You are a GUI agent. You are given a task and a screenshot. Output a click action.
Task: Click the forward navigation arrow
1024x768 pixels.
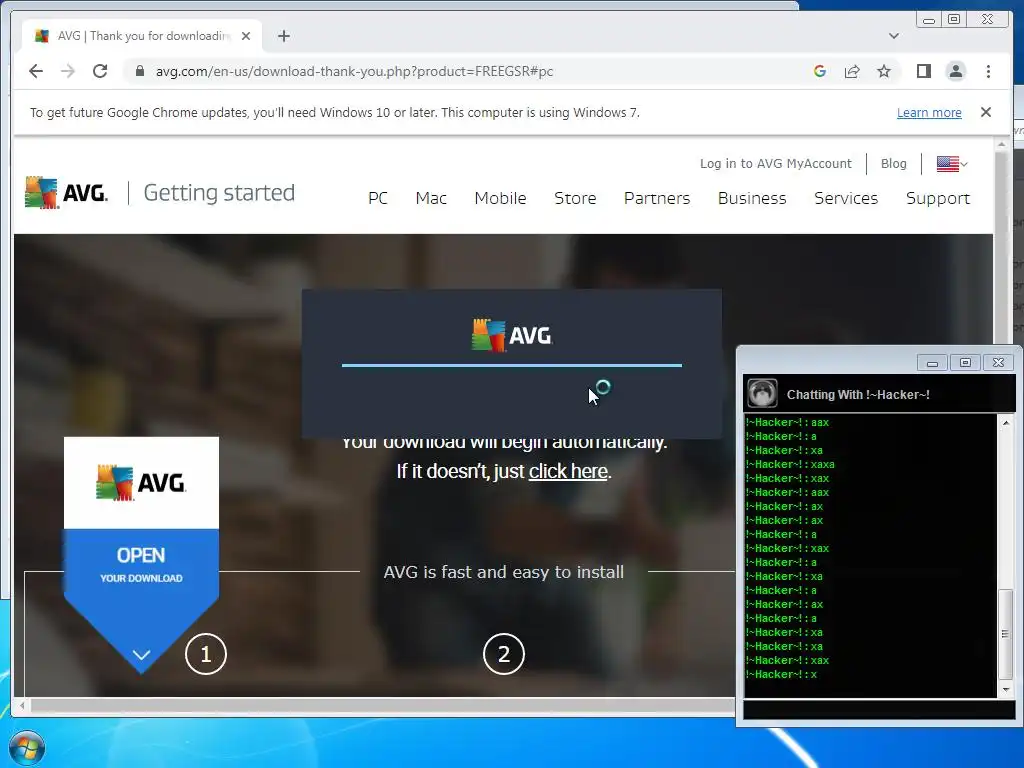coord(68,71)
